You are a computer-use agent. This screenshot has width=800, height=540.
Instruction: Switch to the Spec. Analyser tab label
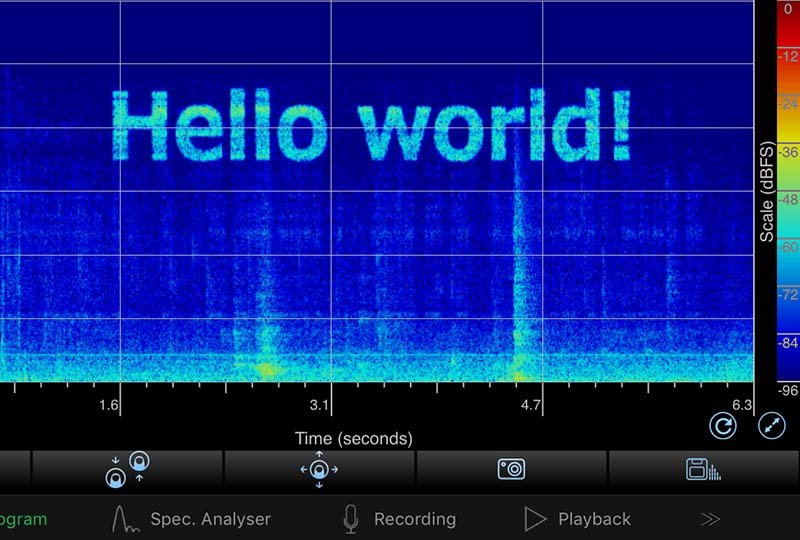click(210, 519)
